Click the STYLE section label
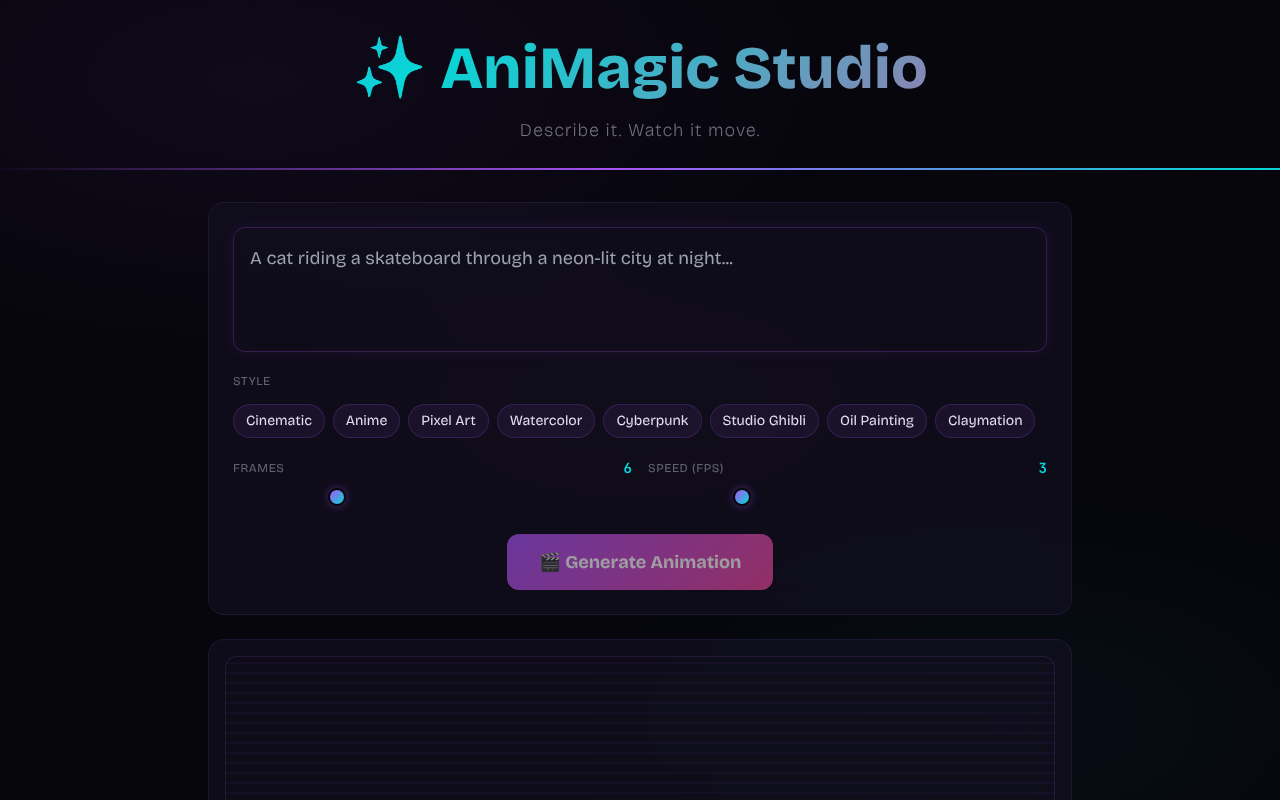 pyautogui.click(x=252, y=381)
